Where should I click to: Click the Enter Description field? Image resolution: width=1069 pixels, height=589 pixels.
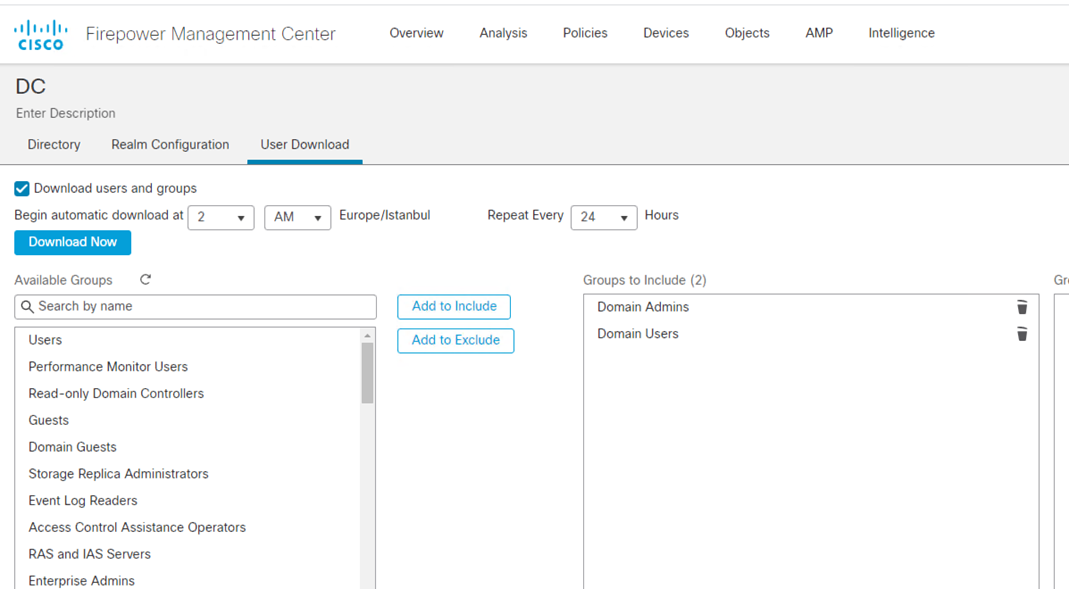tap(65, 113)
